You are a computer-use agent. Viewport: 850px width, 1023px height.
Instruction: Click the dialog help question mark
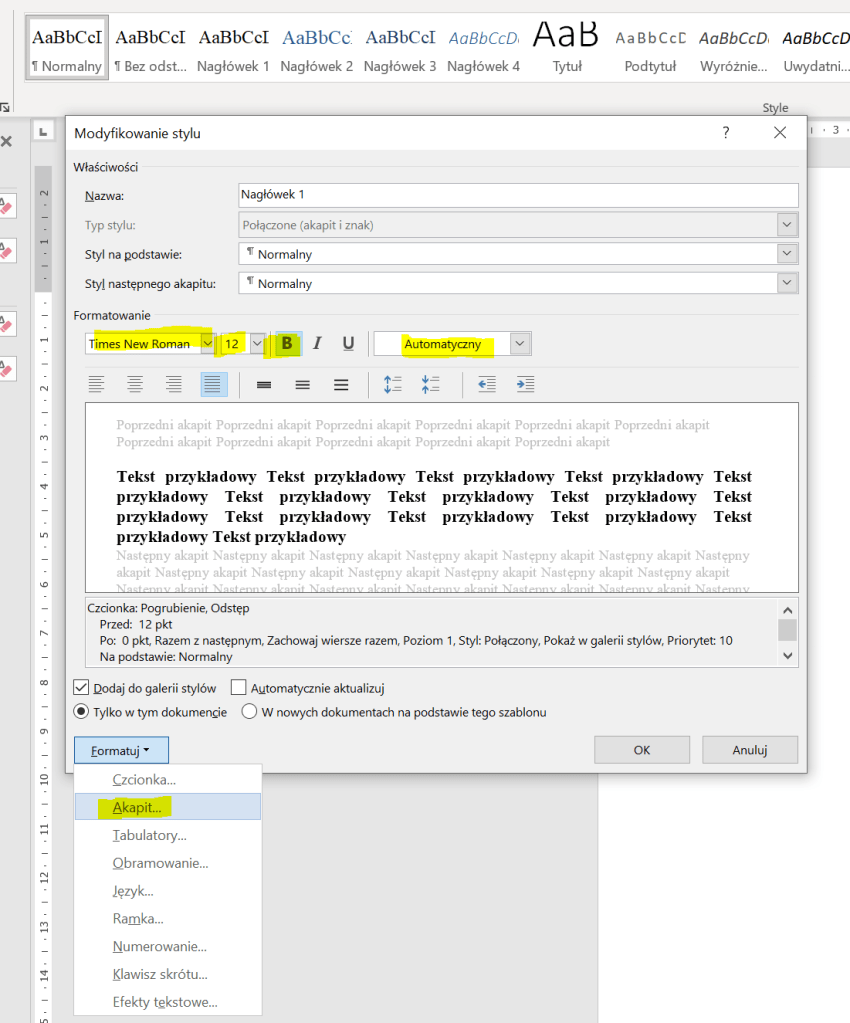tap(726, 133)
